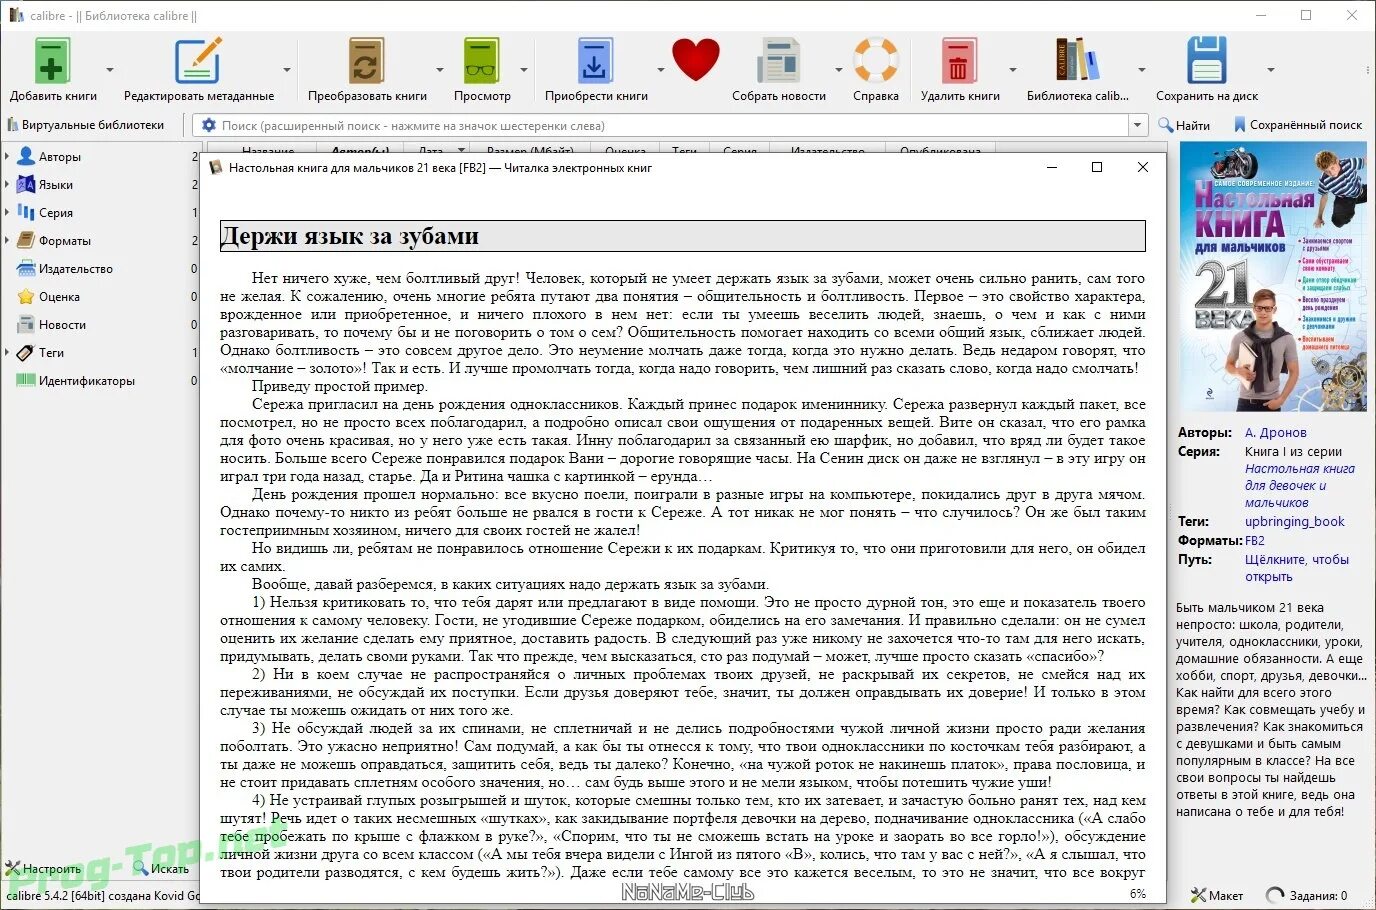This screenshot has height=910, width=1376.
Task: Expand the Formats (Форматы) tree node
Action: point(7,240)
